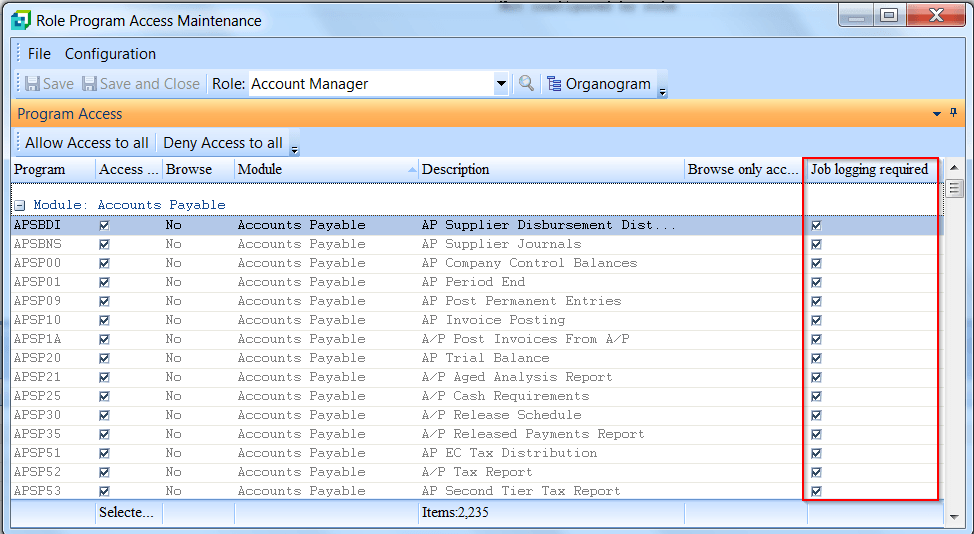Image resolution: width=974 pixels, height=534 pixels.
Task: Click the vertical scrollbar thumb
Action: coord(955,189)
